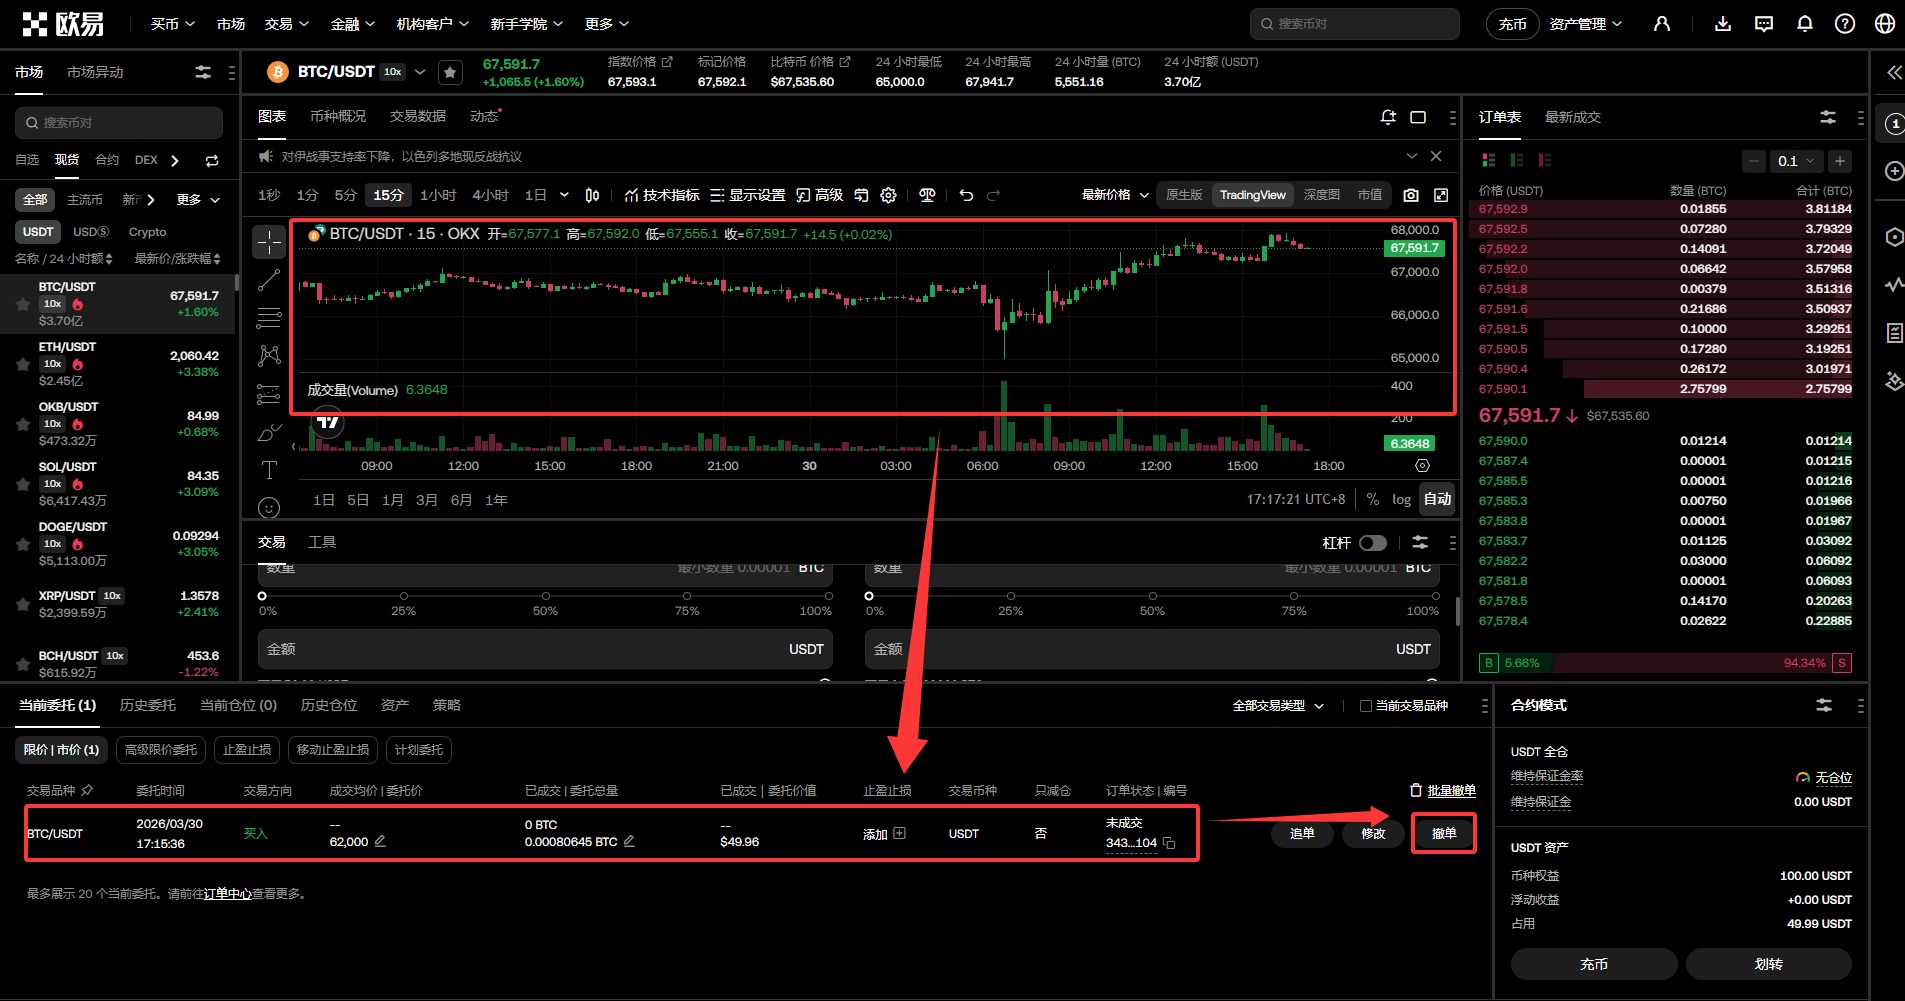The width and height of the screenshot is (1905, 1001).
Task: Close the announcement banner with X
Action: [1436, 156]
